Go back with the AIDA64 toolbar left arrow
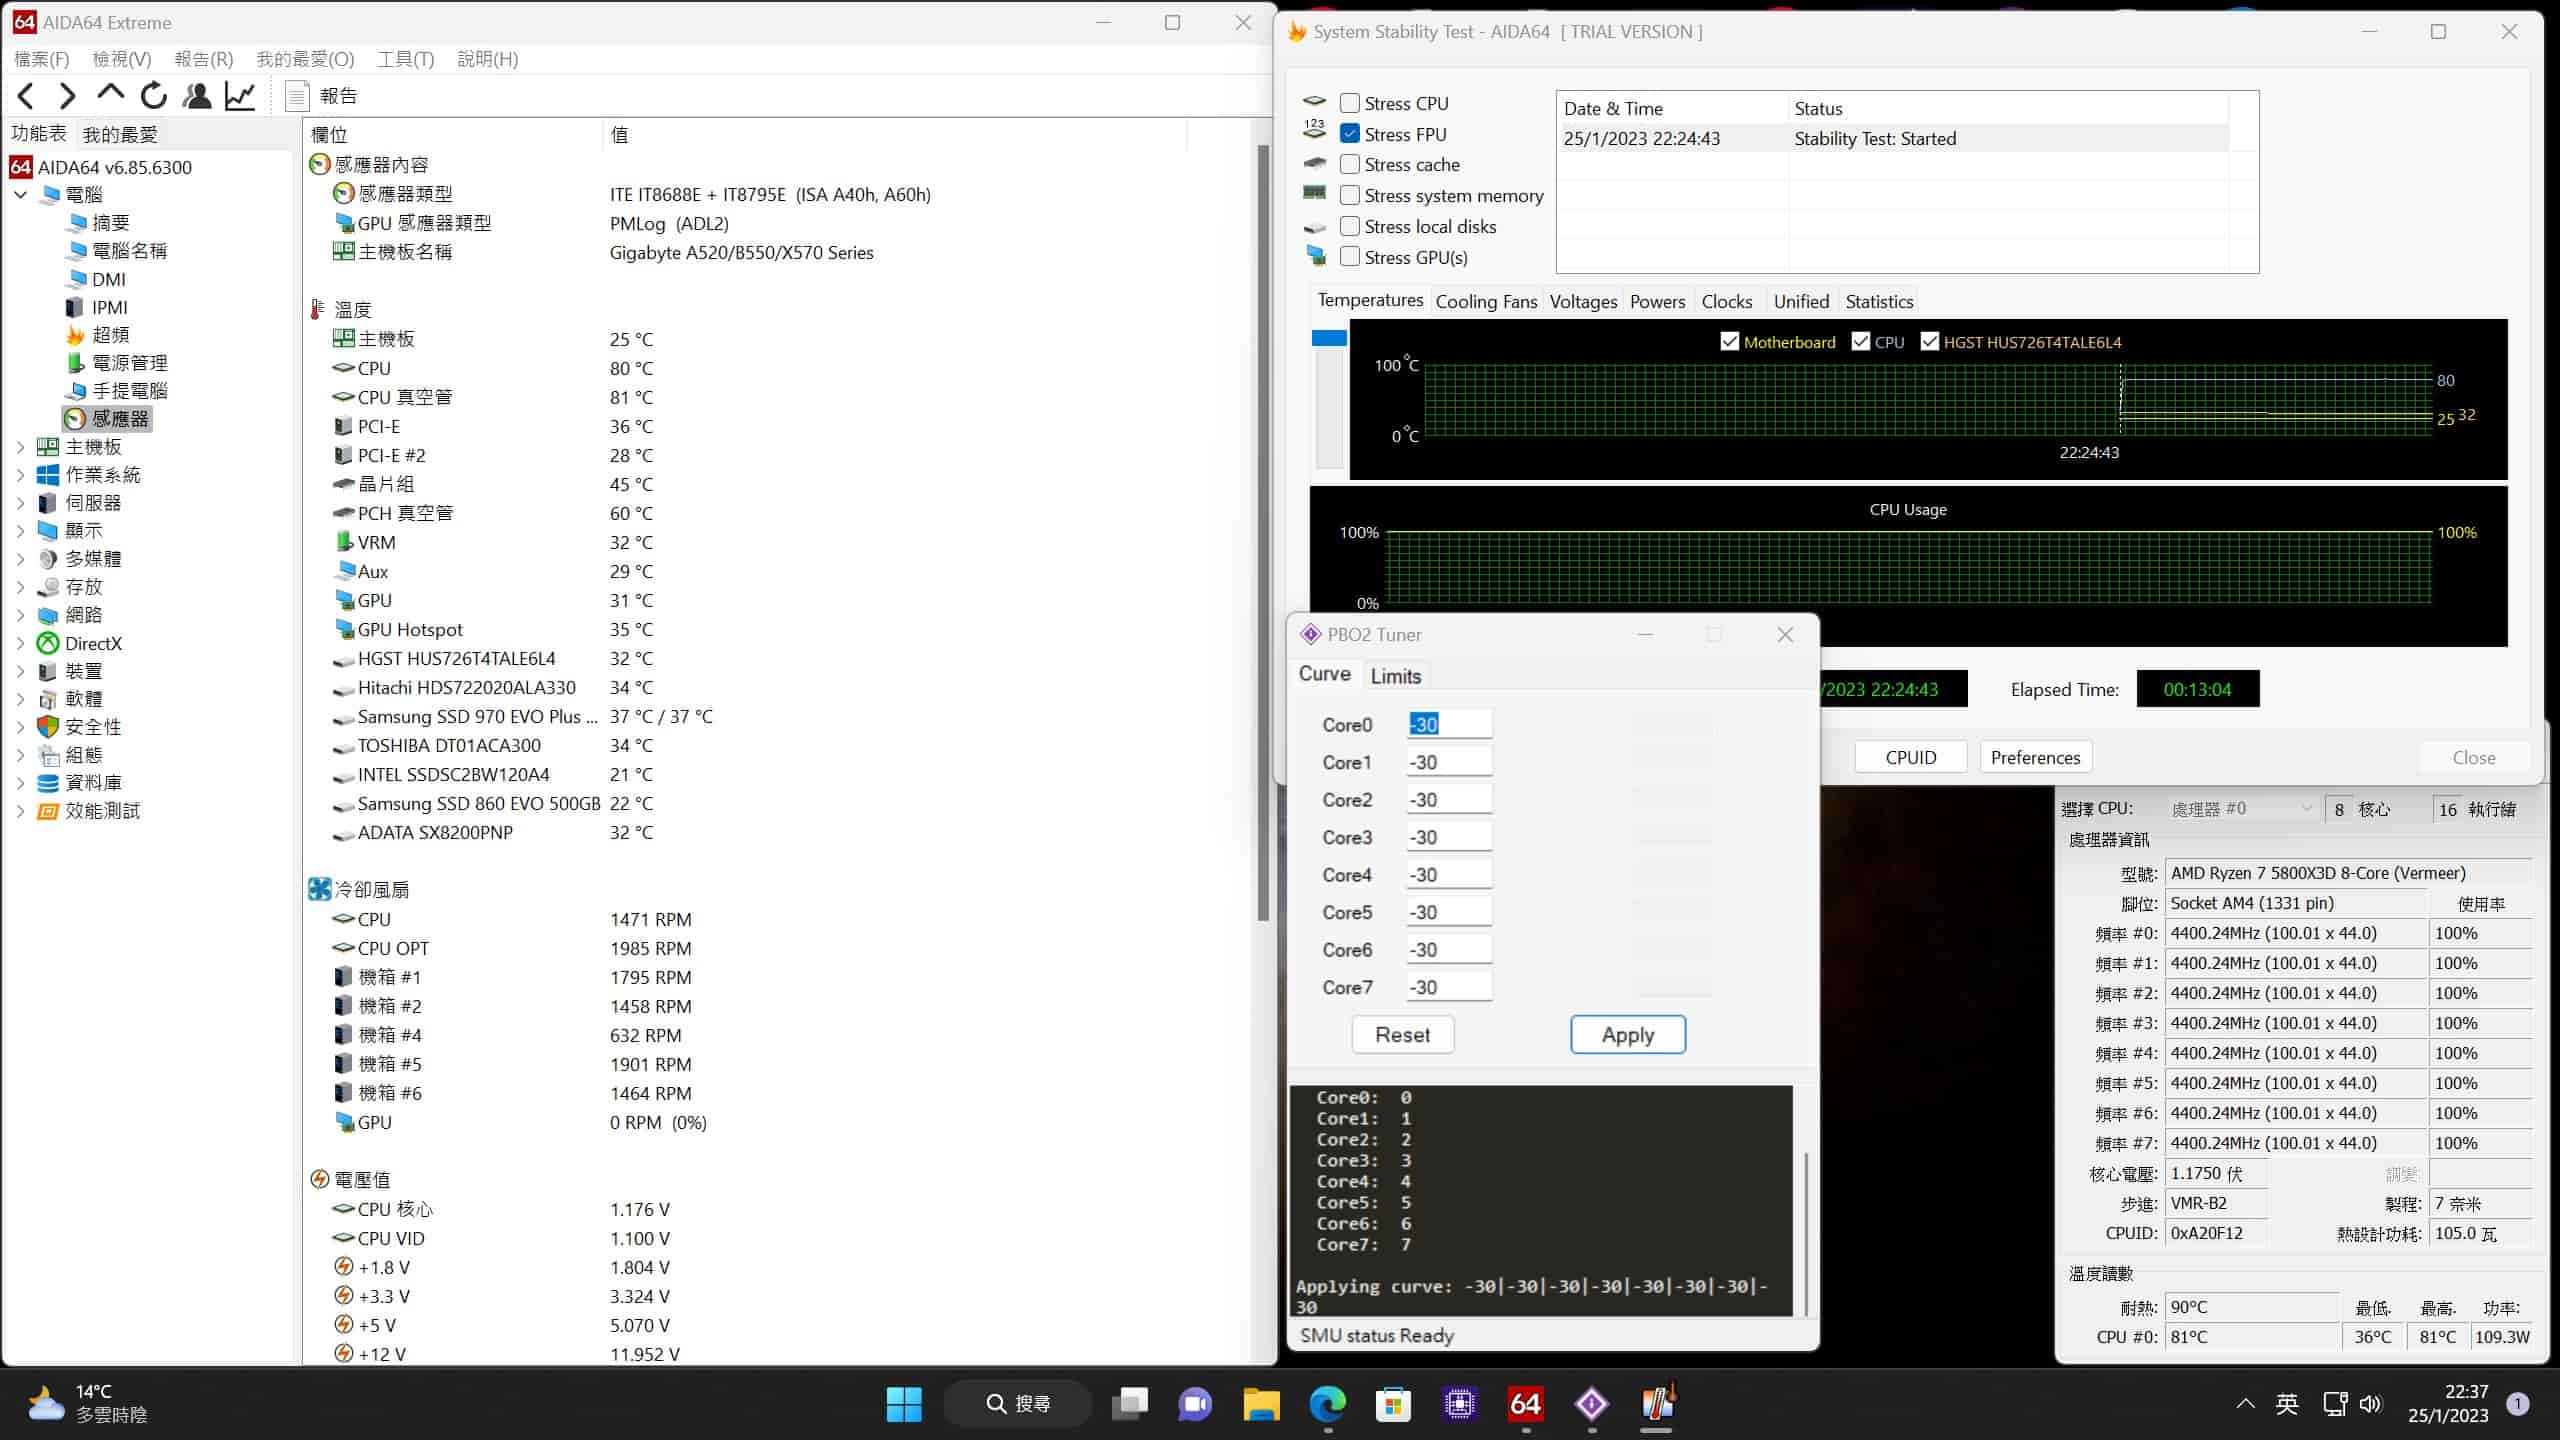The image size is (2560, 1440). 26,96
